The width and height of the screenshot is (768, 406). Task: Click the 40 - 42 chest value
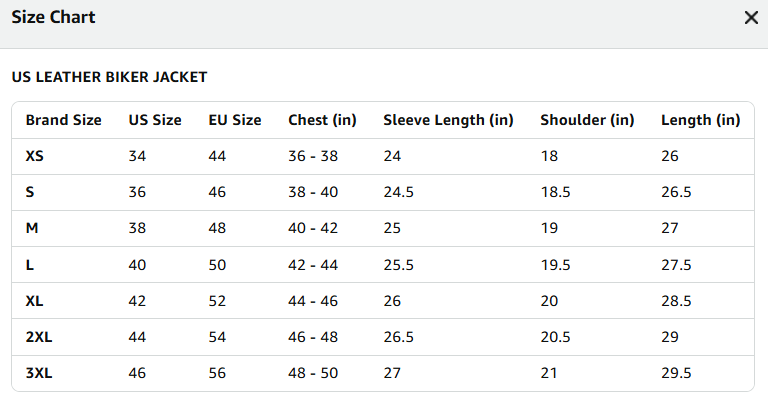[x=313, y=228]
